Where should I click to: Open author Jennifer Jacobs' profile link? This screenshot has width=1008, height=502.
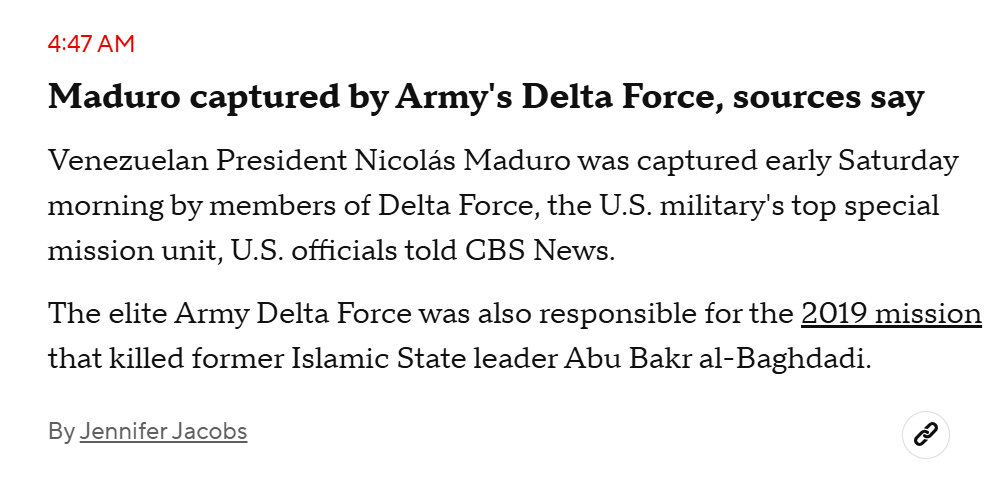tap(163, 432)
